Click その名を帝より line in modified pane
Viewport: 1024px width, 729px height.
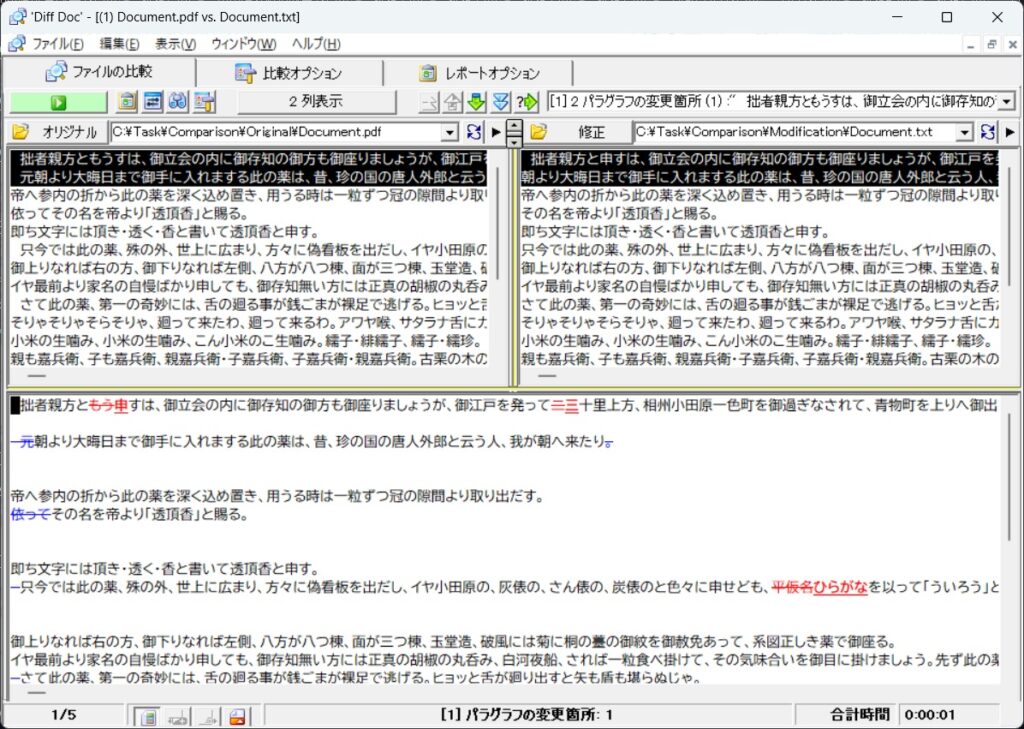pos(620,214)
